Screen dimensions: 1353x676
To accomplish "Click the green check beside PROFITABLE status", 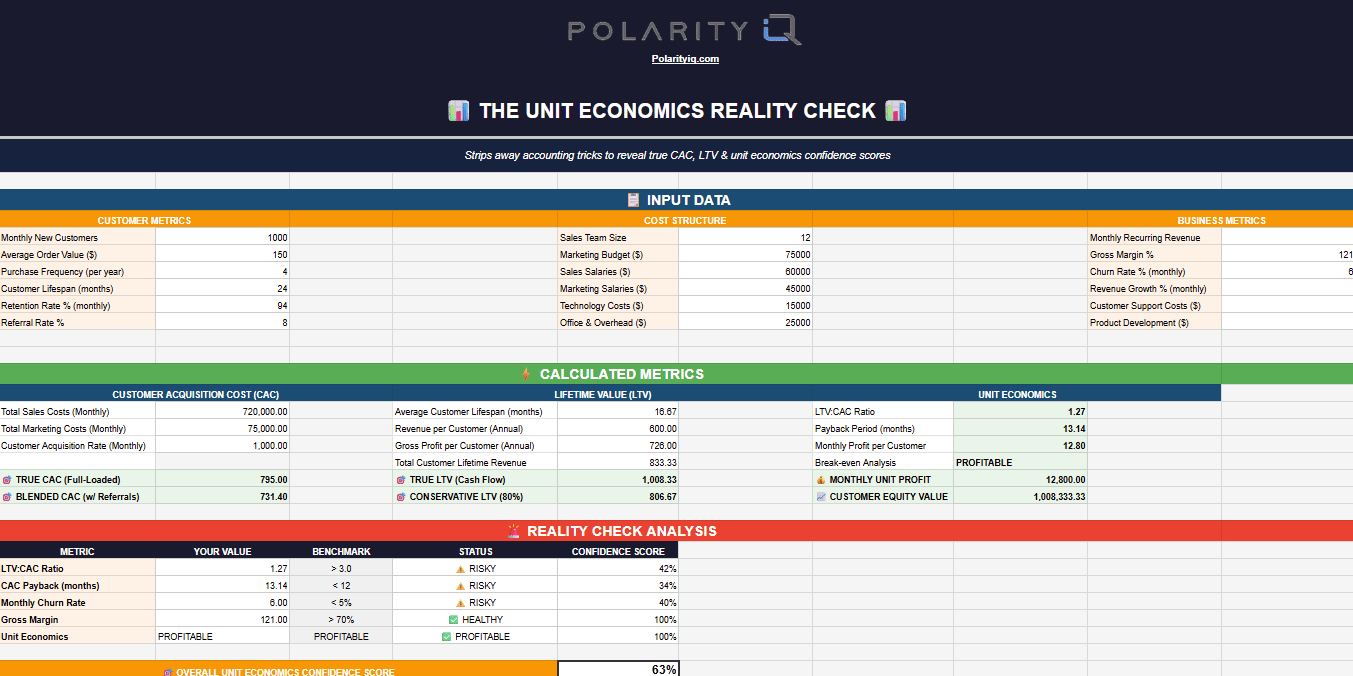I will [x=446, y=637].
